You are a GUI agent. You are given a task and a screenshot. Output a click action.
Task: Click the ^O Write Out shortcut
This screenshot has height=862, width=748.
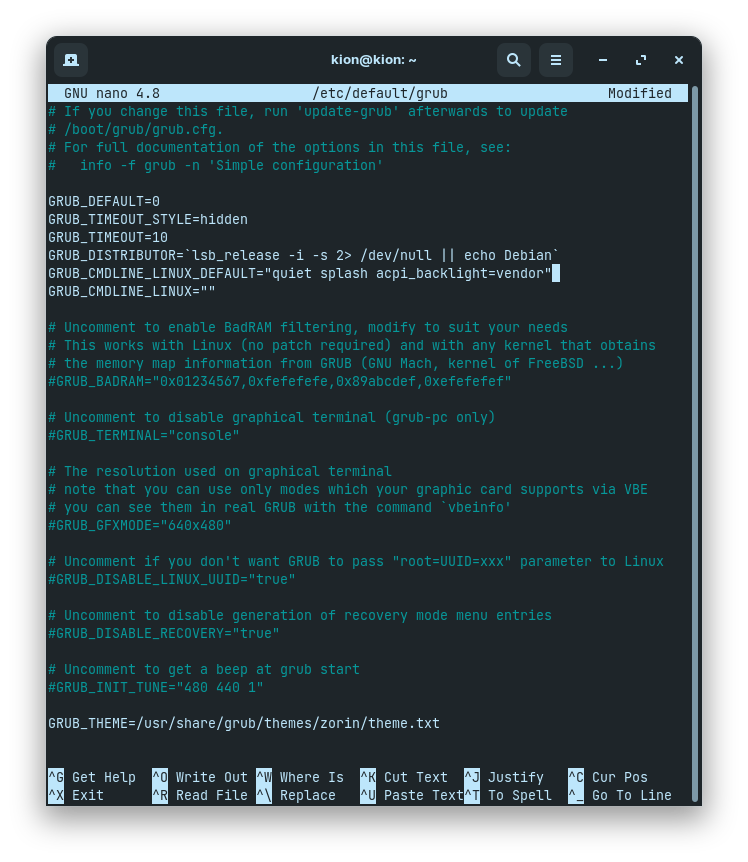coord(200,777)
